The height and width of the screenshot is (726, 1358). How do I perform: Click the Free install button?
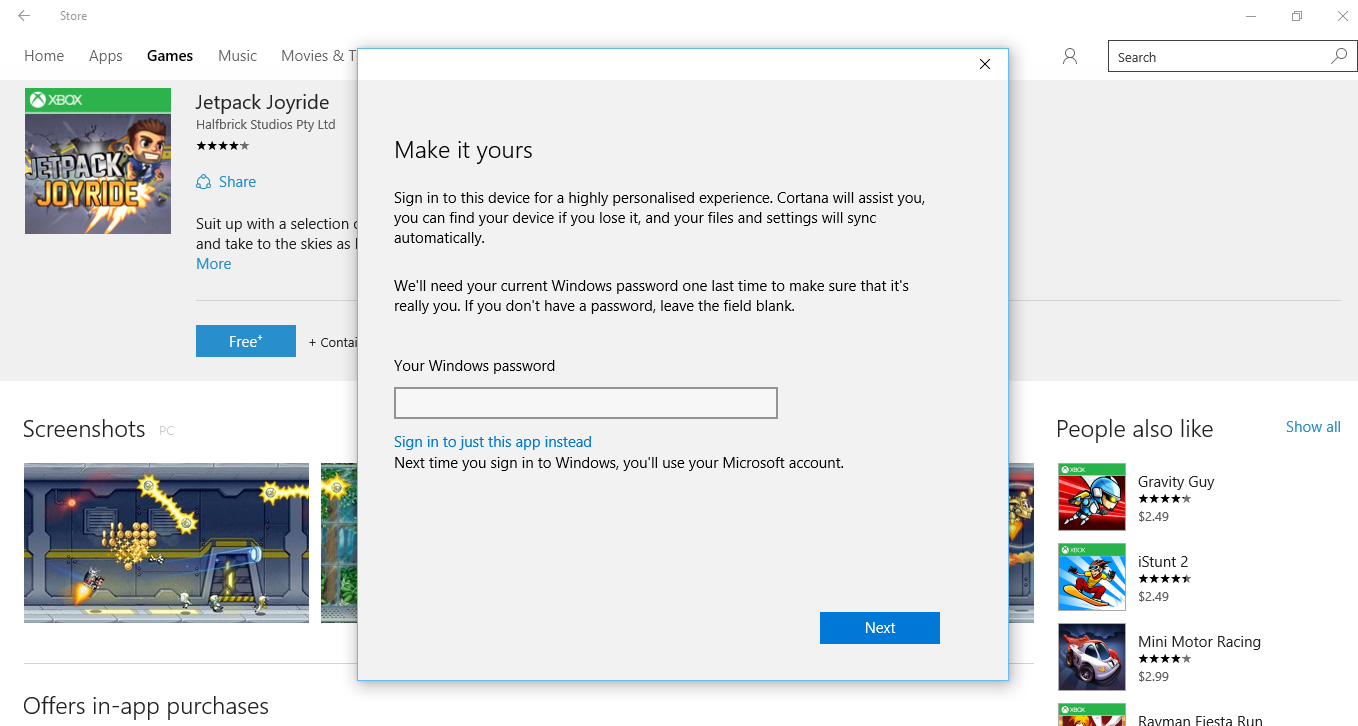[246, 341]
